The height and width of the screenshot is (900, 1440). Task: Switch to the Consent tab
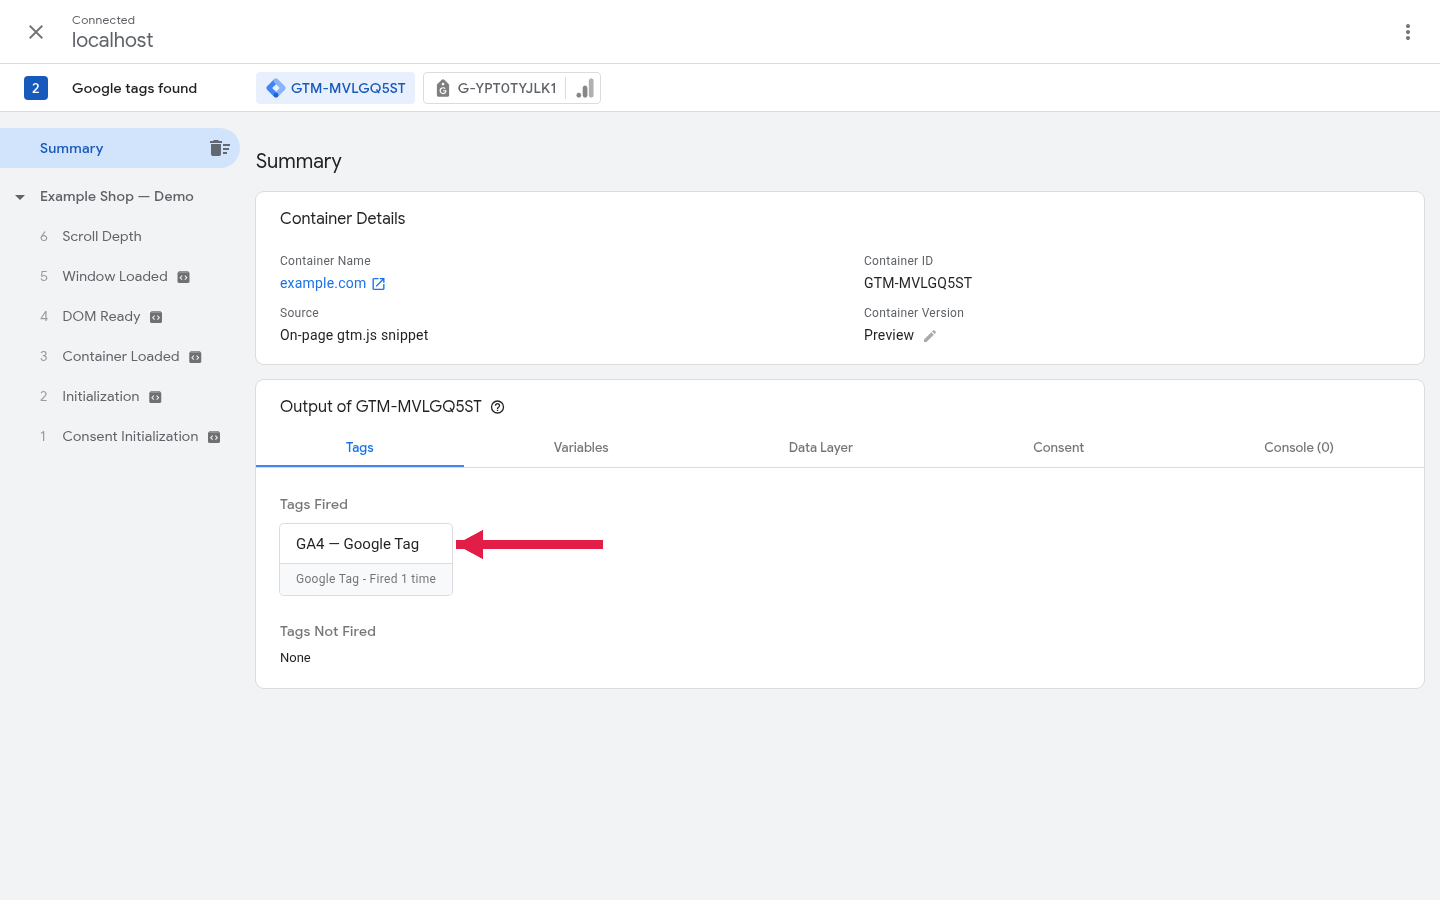[x=1058, y=447]
